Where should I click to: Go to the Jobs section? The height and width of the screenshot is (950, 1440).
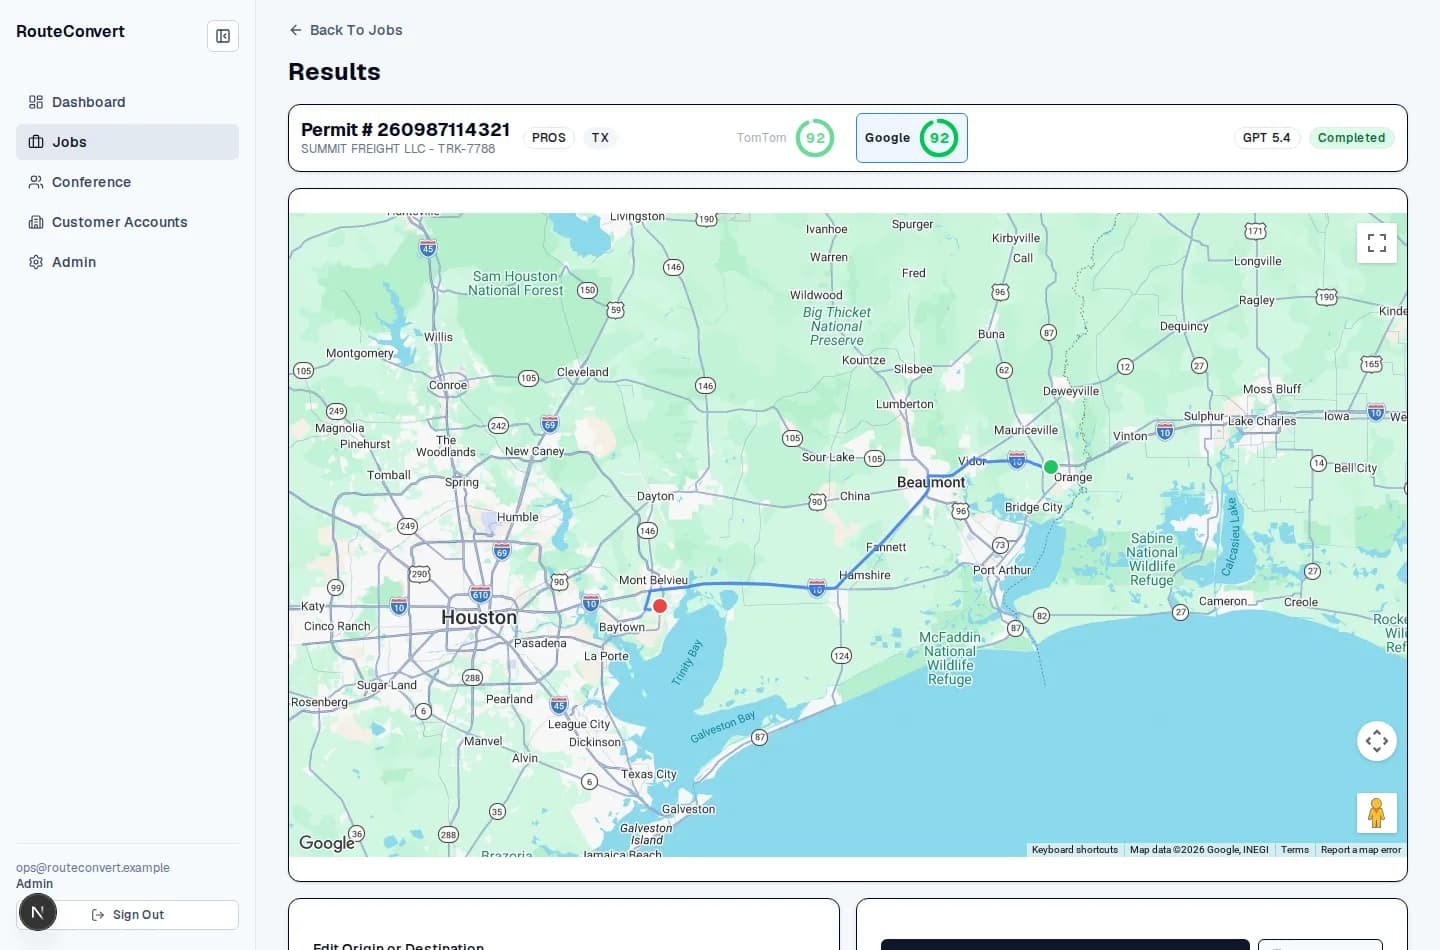pyautogui.click(x=127, y=142)
